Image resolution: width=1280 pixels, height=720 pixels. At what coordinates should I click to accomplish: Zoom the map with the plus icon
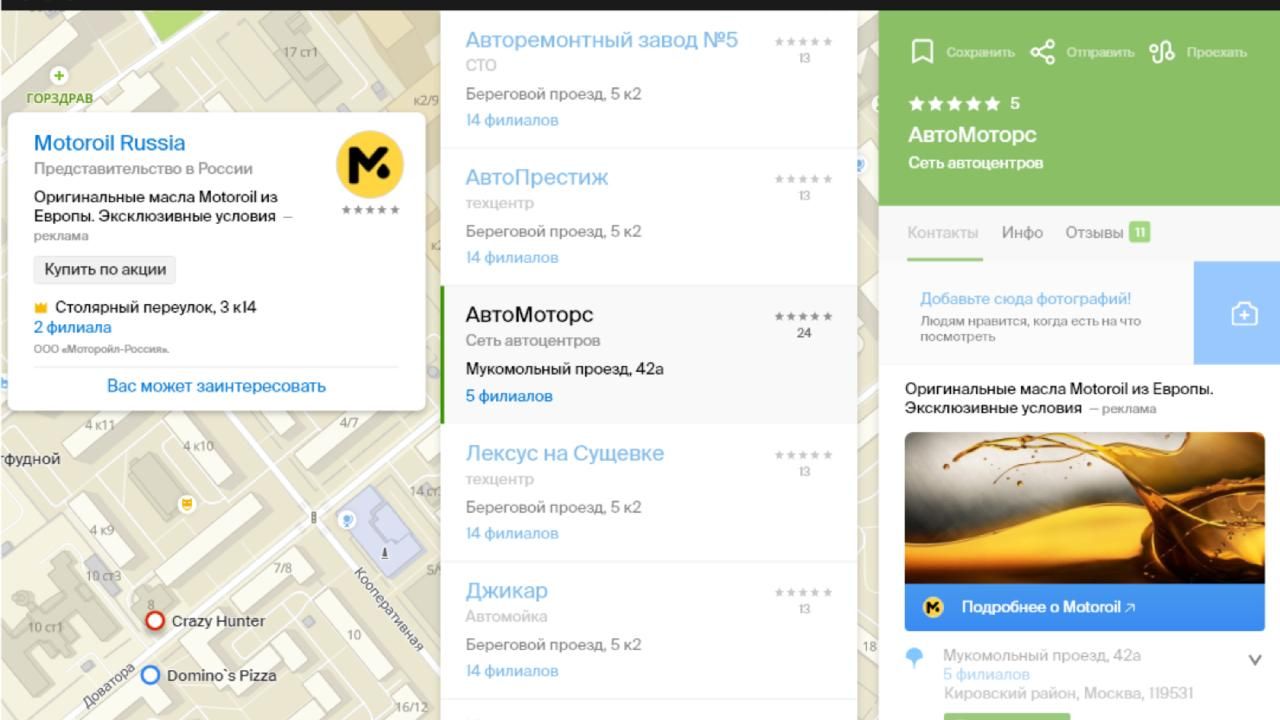60,73
